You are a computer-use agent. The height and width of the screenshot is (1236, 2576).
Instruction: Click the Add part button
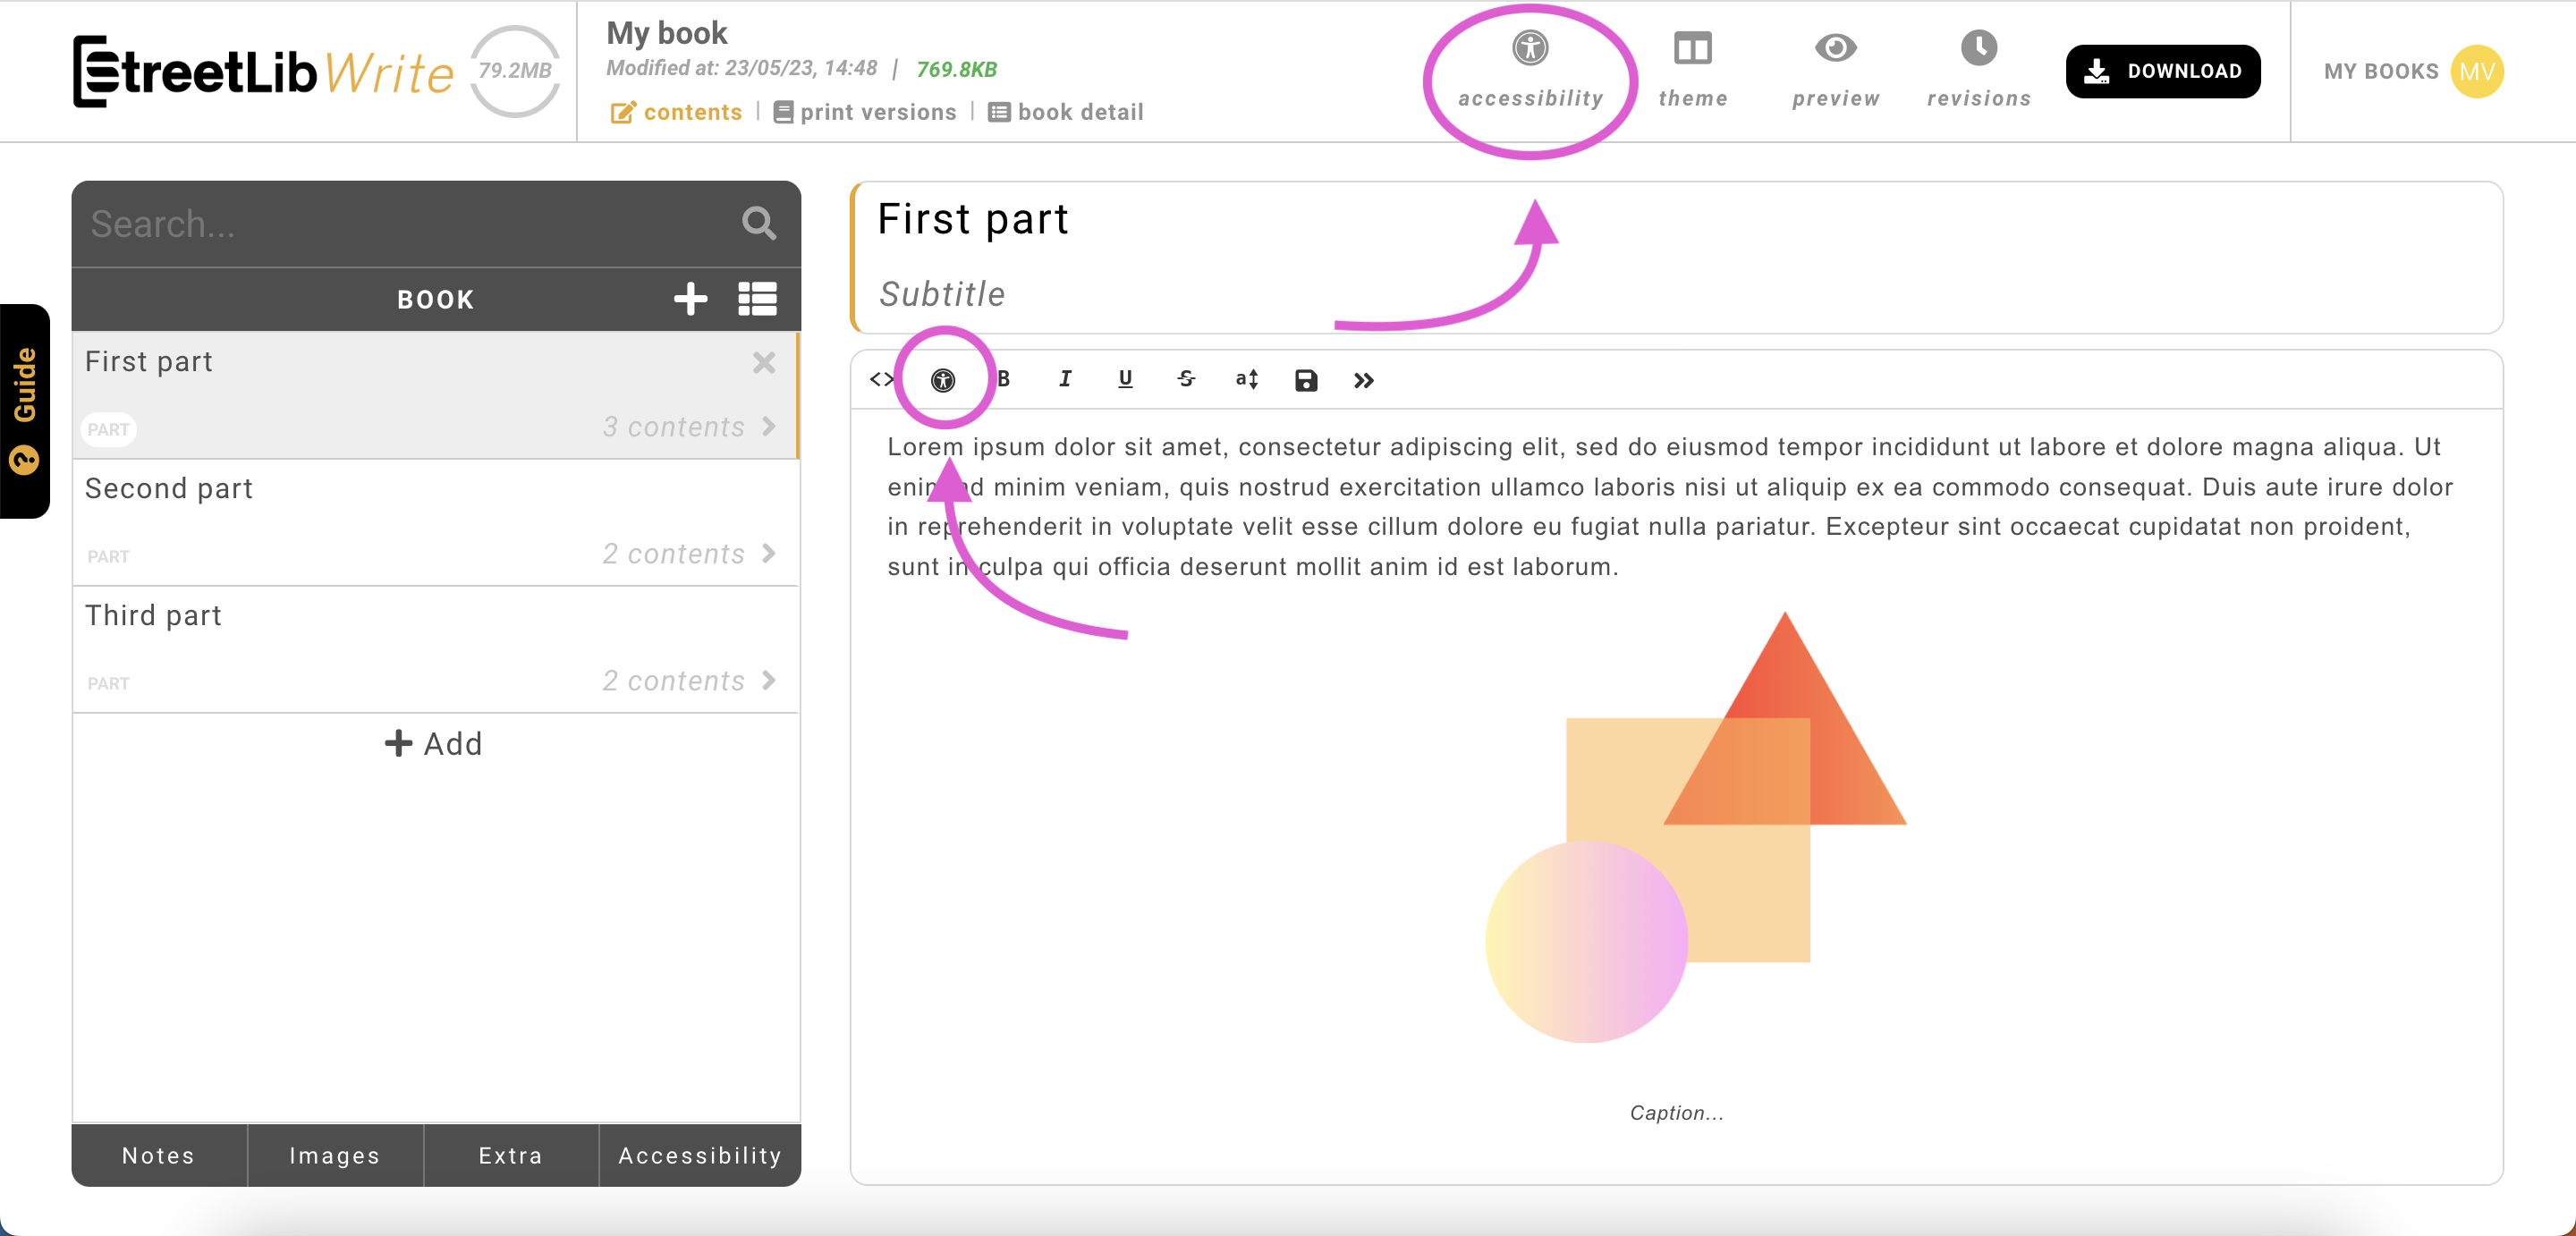434,744
